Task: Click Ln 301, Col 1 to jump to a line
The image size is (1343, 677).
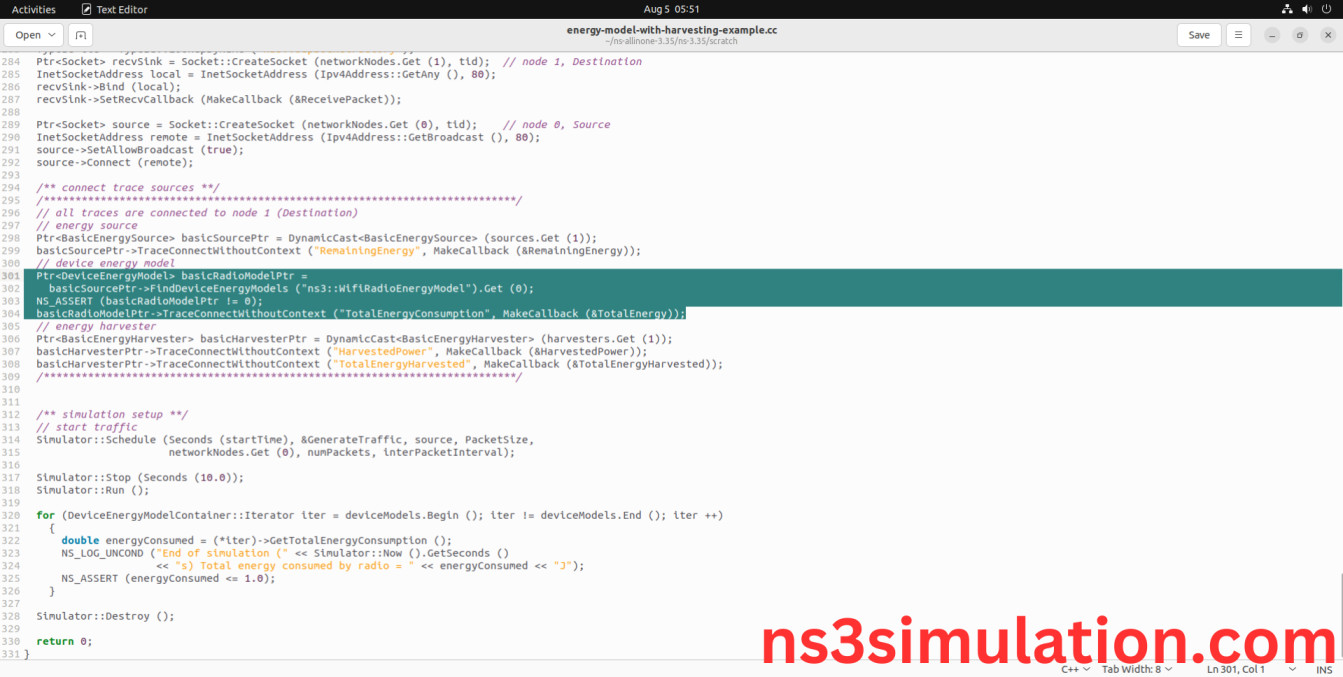Action: click(1235, 669)
